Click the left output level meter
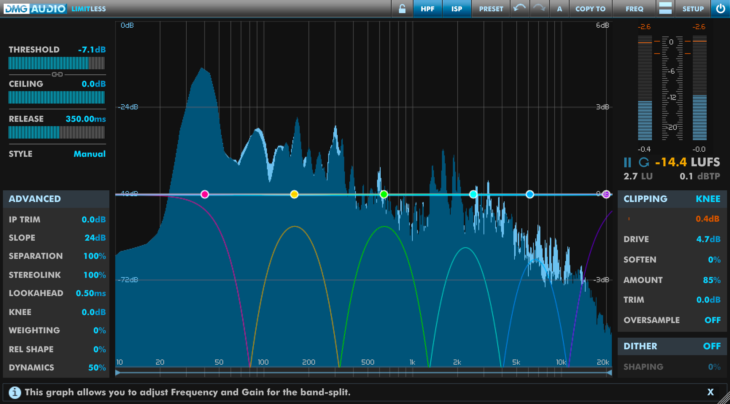This screenshot has height=404, width=730. point(645,88)
